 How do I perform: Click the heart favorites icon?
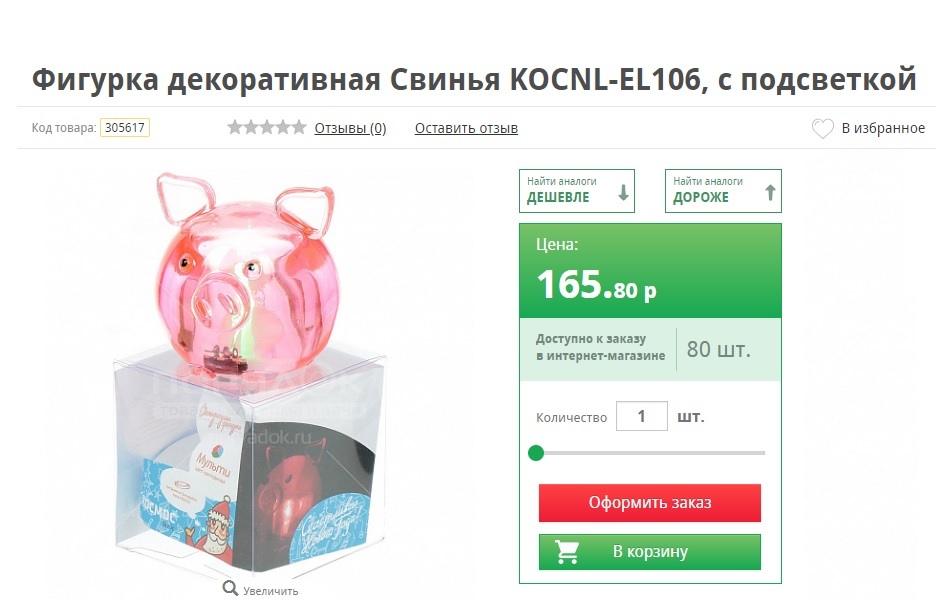pyautogui.click(x=823, y=128)
